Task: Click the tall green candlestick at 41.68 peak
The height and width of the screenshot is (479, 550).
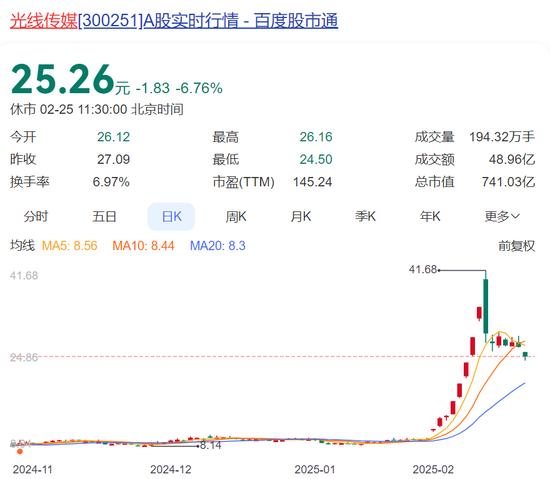Action: [x=486, y=306]
